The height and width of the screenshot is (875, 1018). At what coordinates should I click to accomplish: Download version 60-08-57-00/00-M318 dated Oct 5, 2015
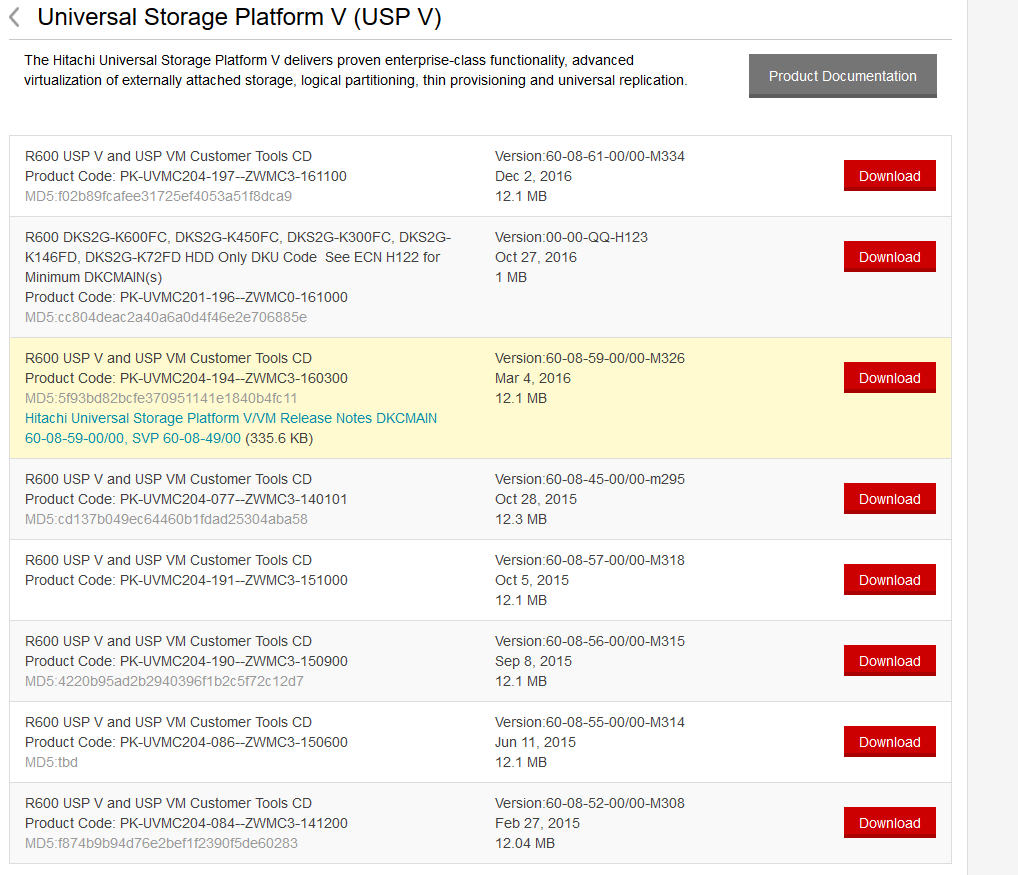[889, 580]
